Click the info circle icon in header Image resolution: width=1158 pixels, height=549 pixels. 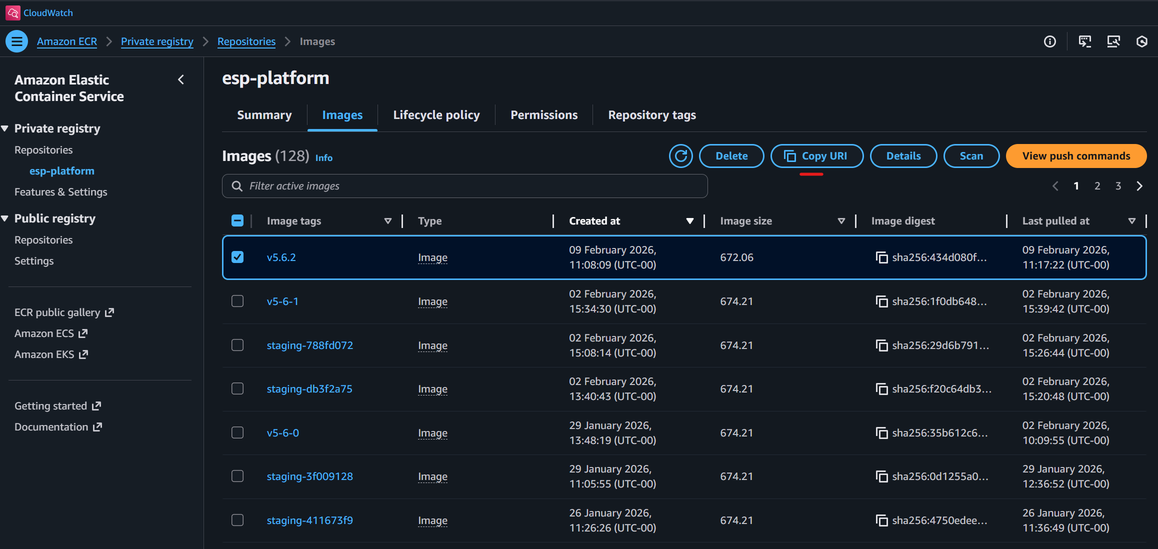click(x=1050, y=42)
